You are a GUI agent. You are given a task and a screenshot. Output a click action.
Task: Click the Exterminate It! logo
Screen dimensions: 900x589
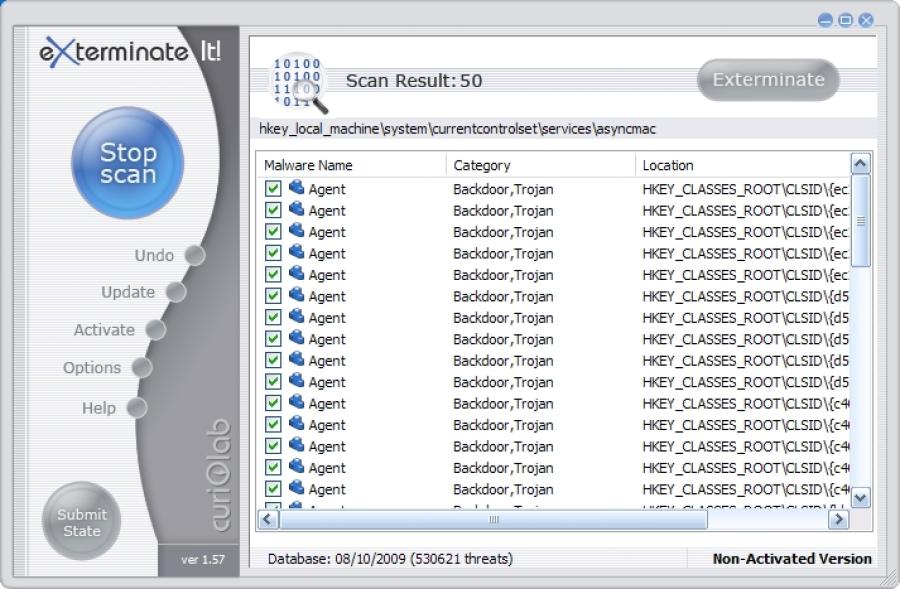(130, 52)
